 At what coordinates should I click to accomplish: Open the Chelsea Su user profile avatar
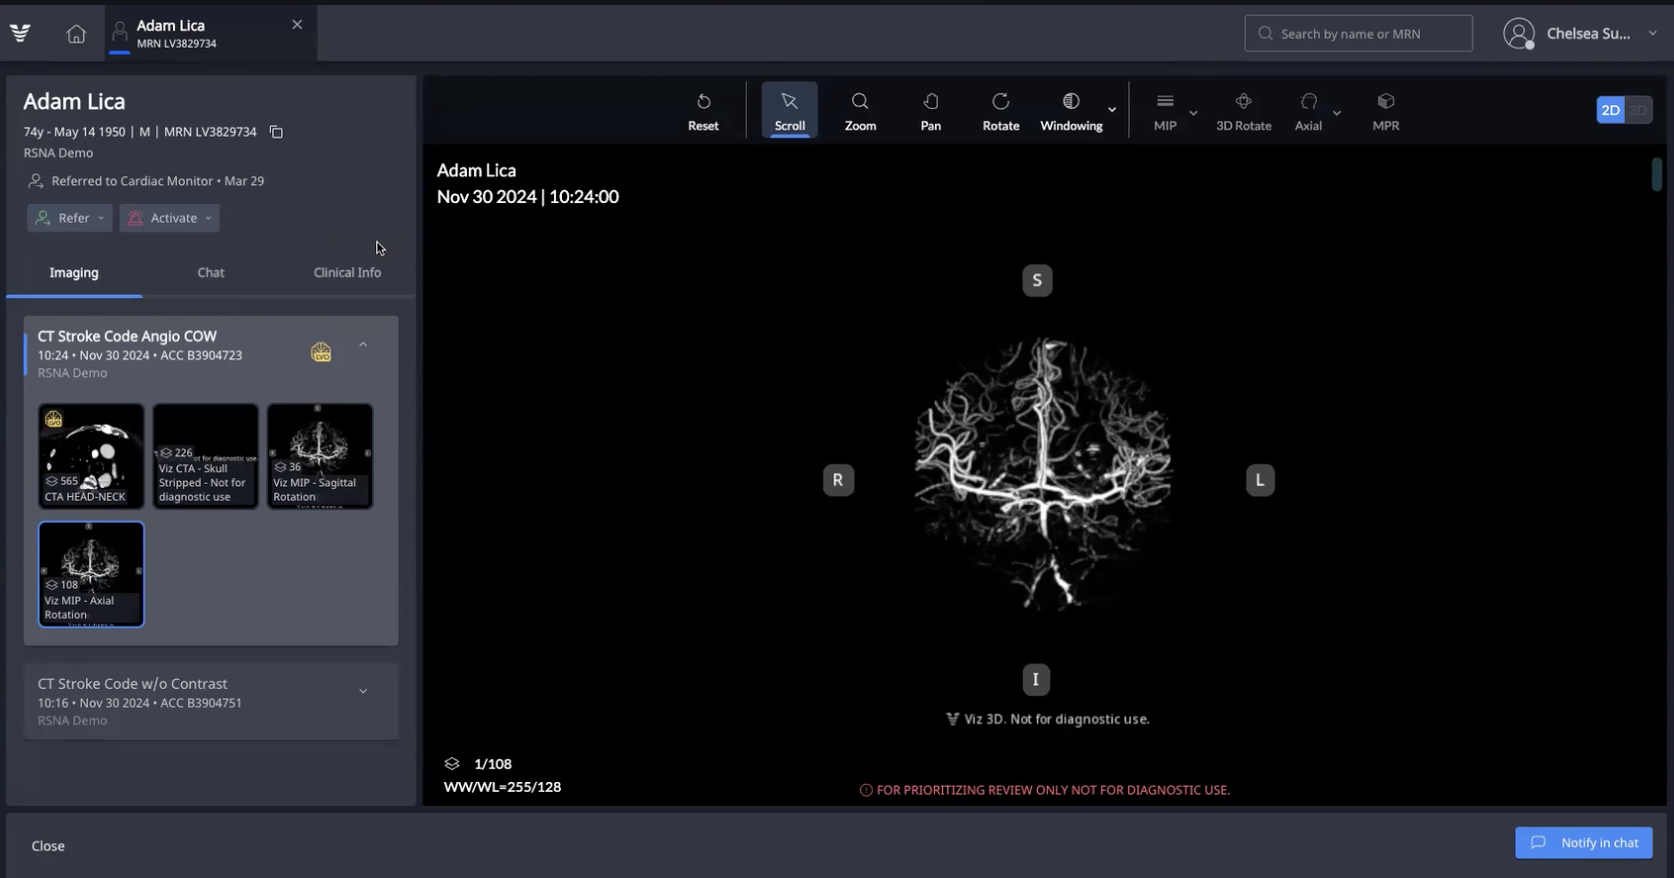[1518, 34]
